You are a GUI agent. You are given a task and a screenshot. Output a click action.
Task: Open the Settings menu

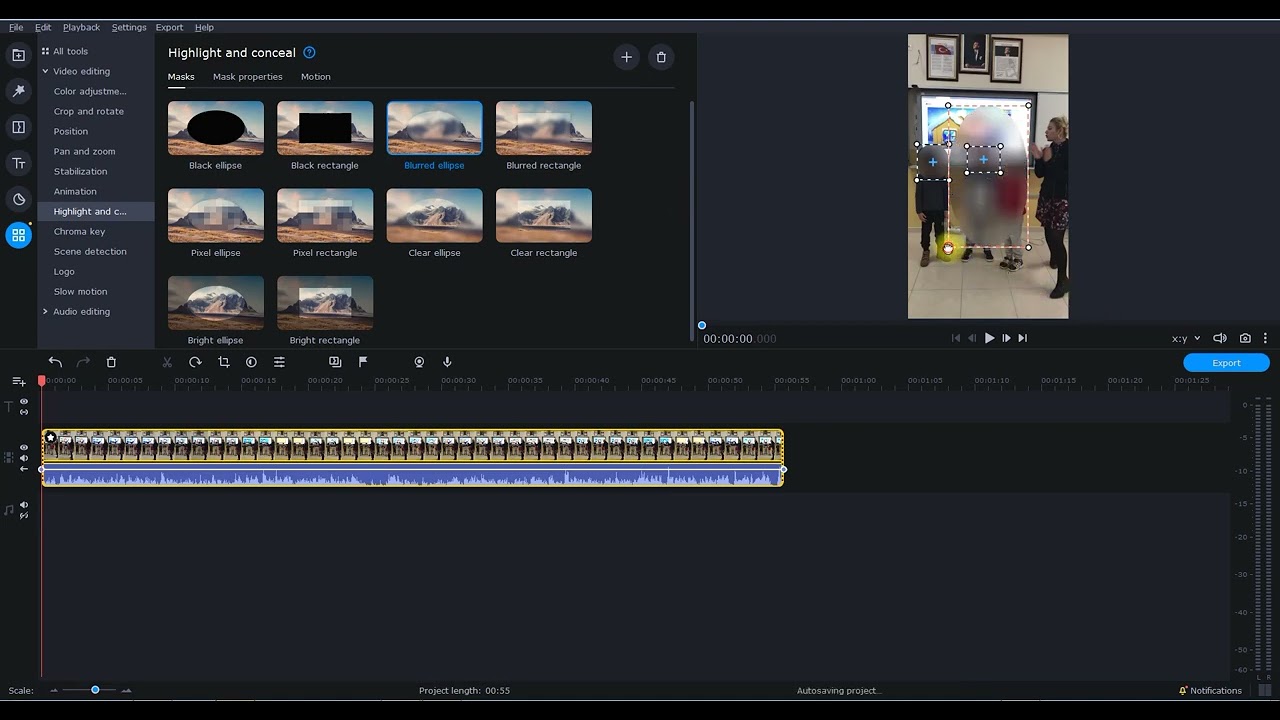(x=129, y=27)
